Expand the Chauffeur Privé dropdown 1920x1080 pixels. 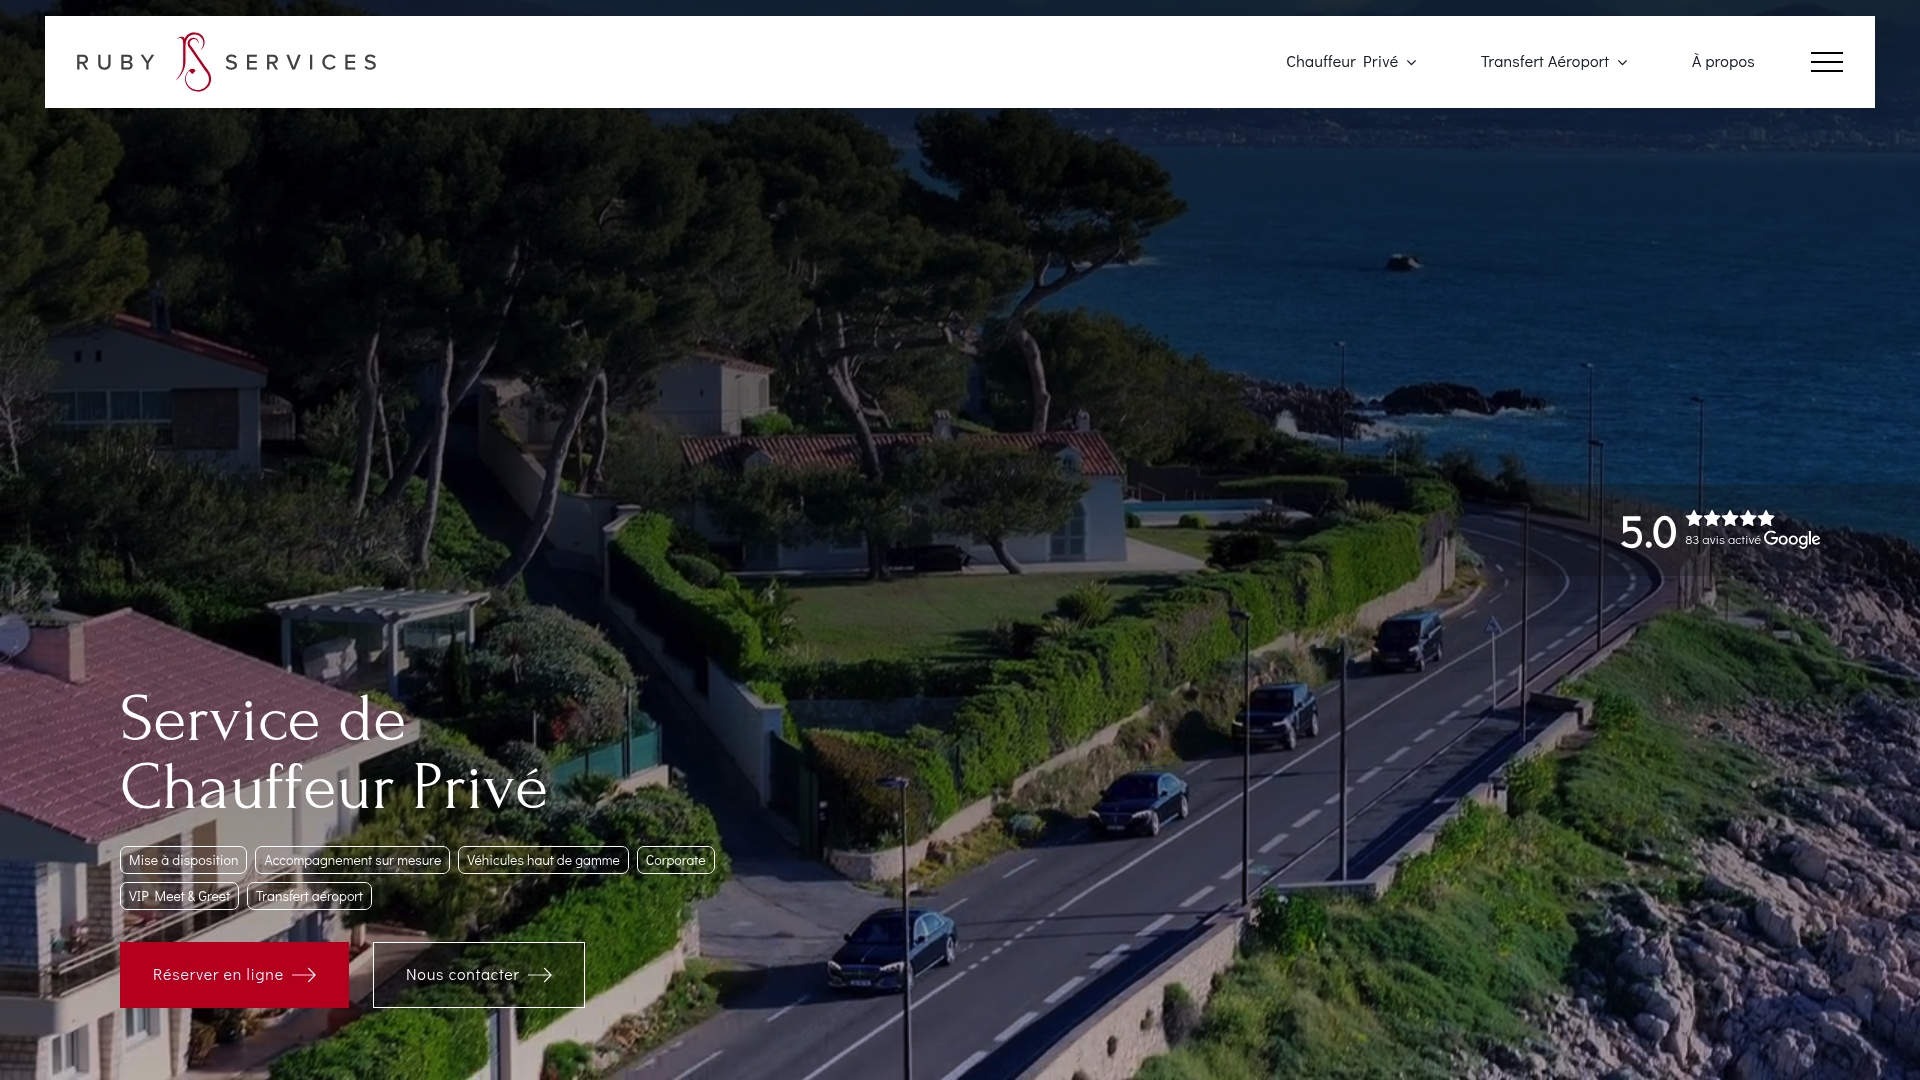pos(1351,62)
